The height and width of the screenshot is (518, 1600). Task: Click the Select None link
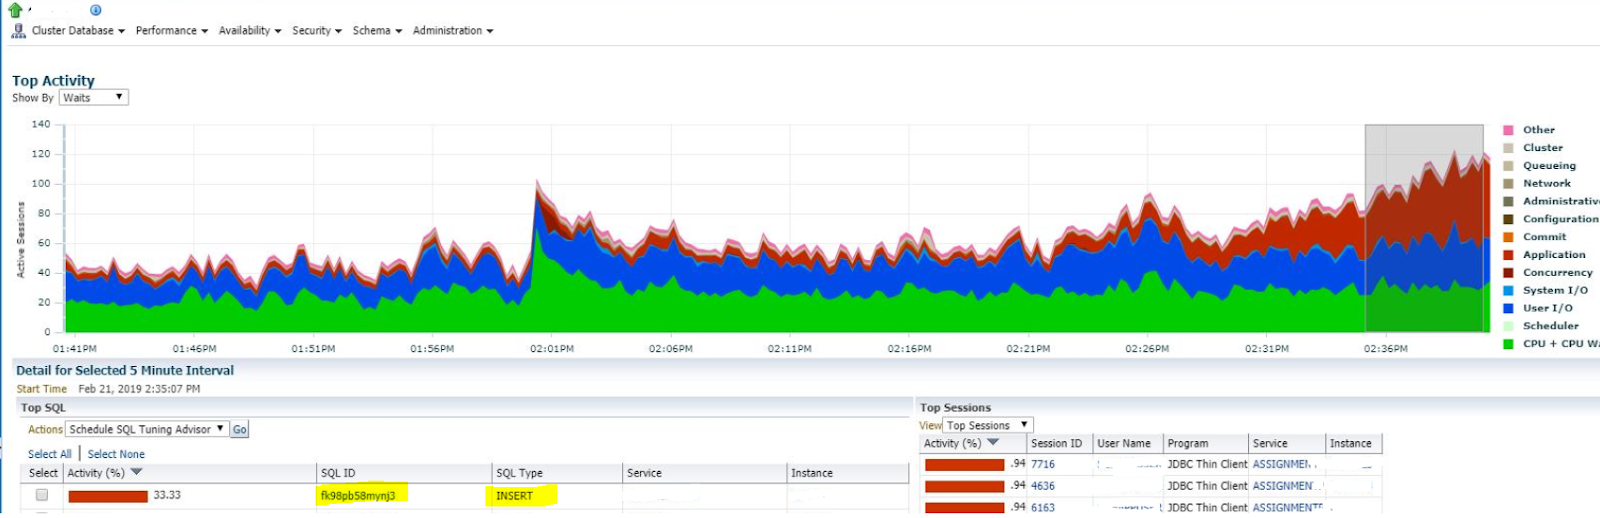click(x=116, y=454)
